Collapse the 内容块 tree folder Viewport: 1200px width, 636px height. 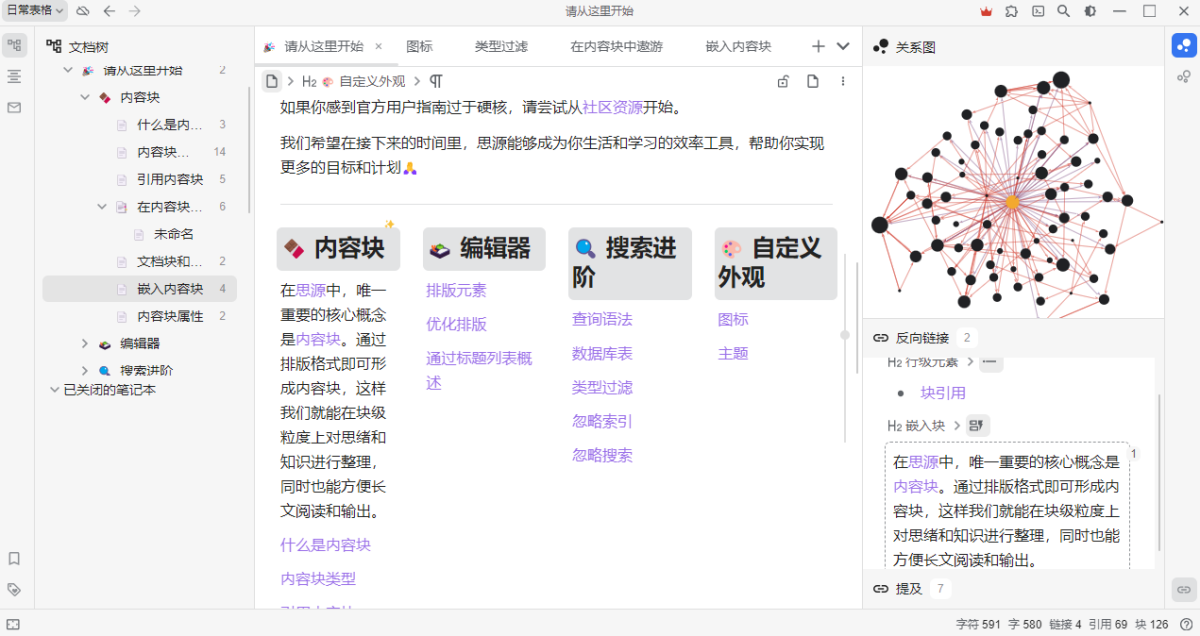click(x=85, y=98)
